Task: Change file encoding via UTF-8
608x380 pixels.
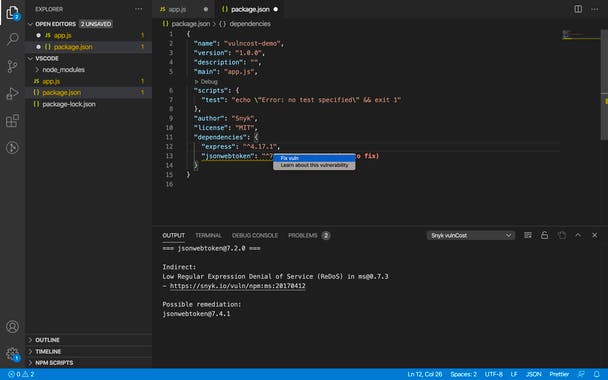Action: pos(493,374)
